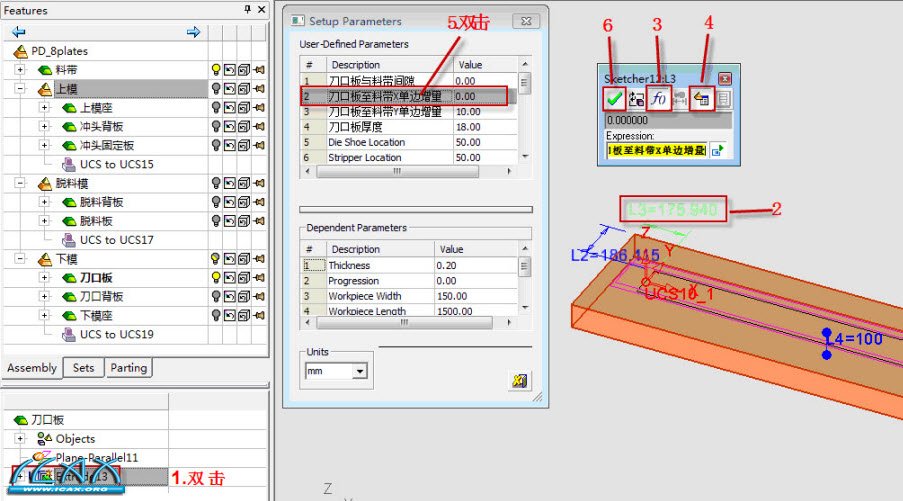Select UCS to UCS19 tree item
903x501 pixels.
point(117,334)
